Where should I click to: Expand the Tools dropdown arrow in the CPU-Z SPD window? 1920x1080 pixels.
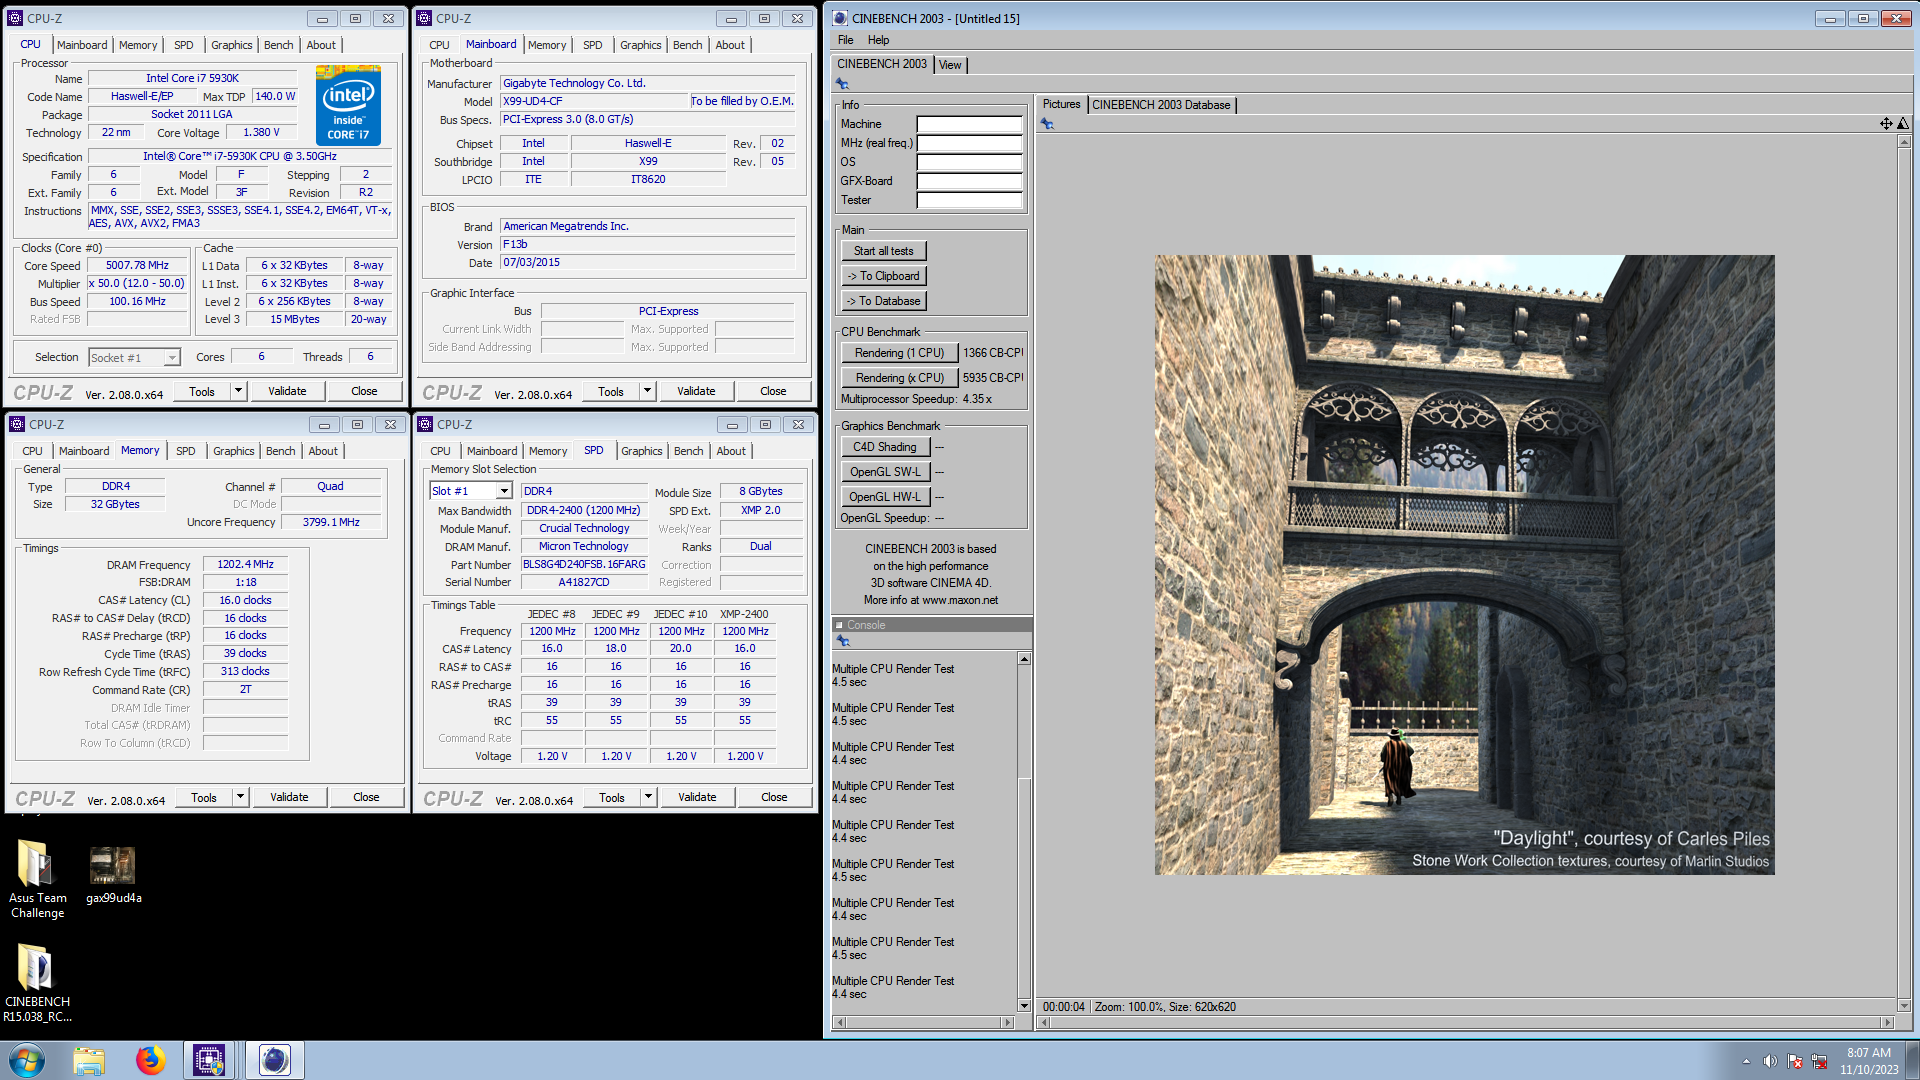(x=648, y=797)
